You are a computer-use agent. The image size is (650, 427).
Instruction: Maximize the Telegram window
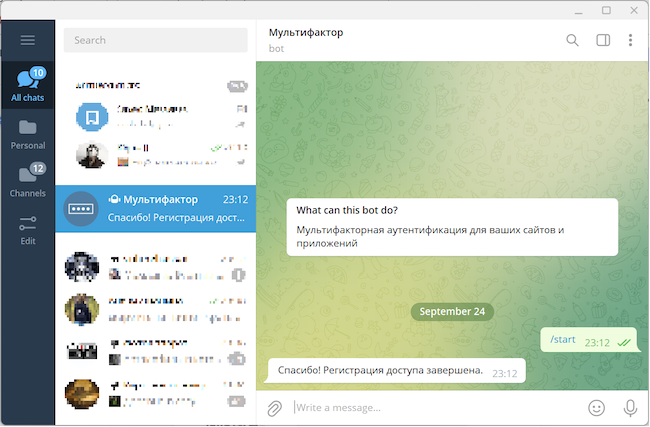click(x=606, y=10)
